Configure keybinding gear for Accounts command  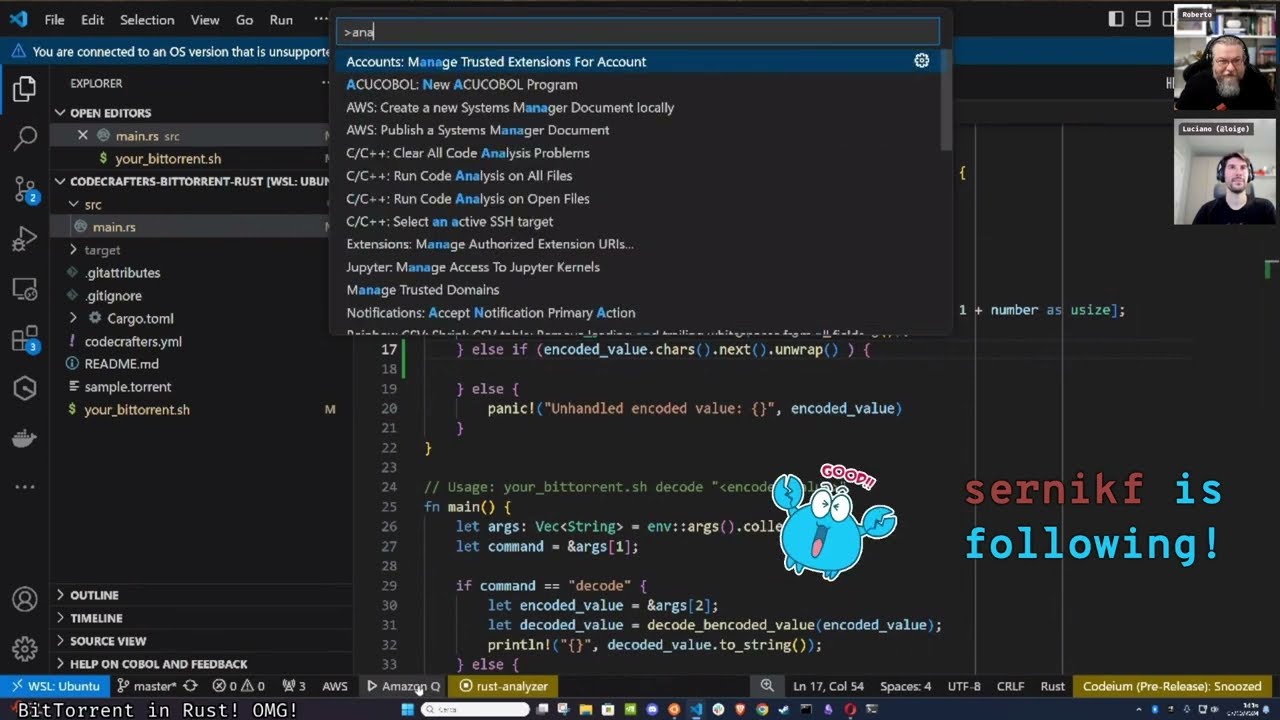pos(921,61)
